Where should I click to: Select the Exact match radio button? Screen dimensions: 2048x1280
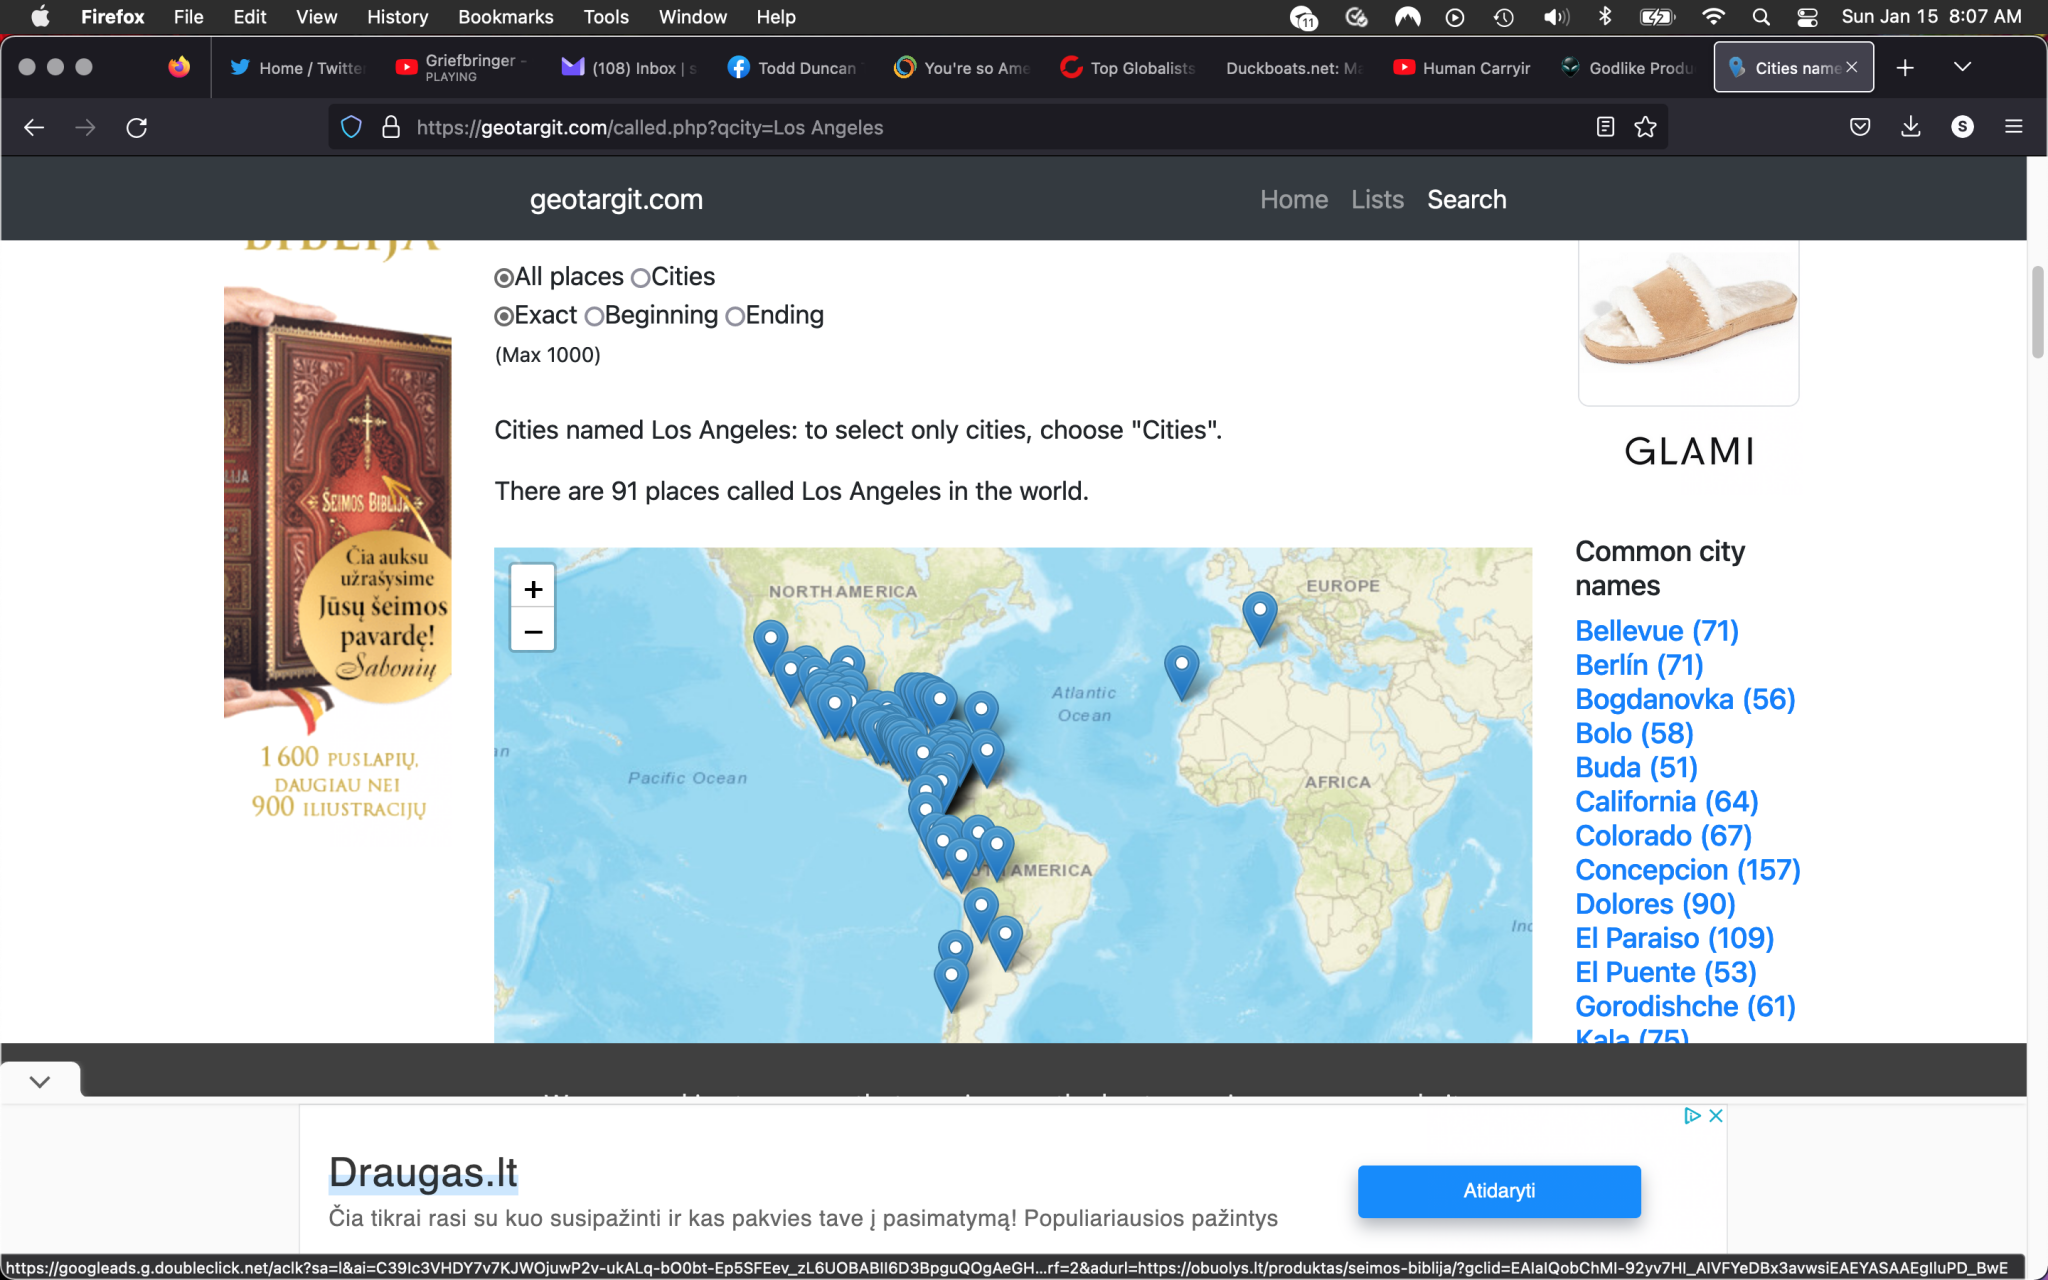click(504, 316)
